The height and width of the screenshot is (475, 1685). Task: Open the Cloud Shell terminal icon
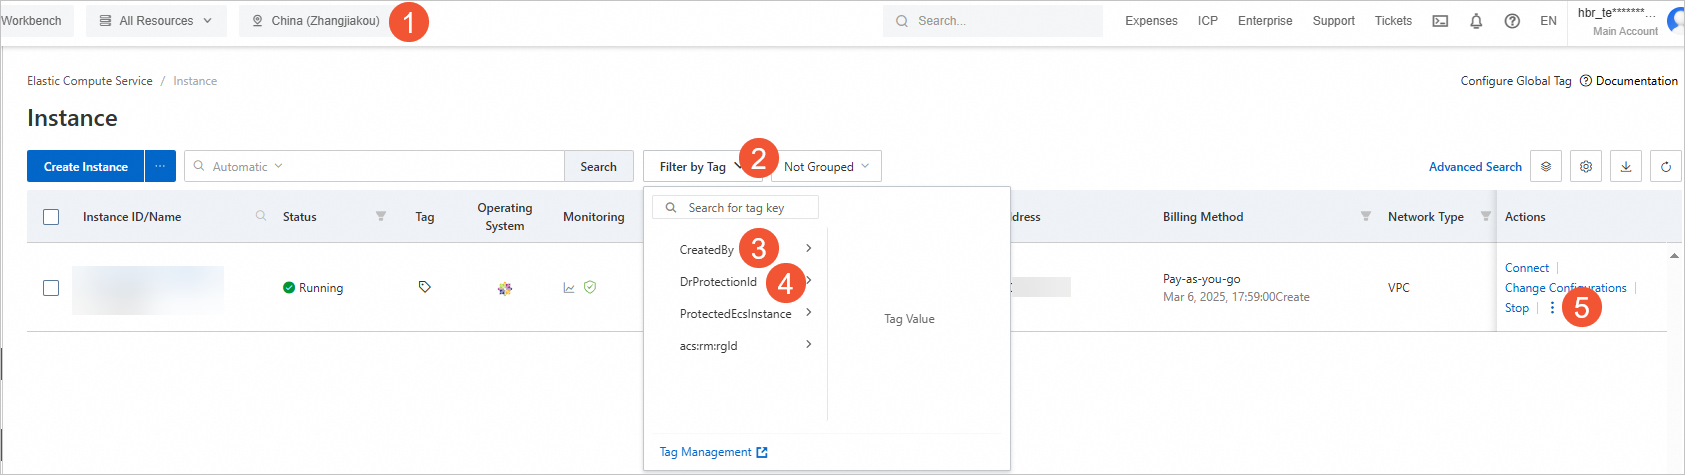pos(1440,21)
